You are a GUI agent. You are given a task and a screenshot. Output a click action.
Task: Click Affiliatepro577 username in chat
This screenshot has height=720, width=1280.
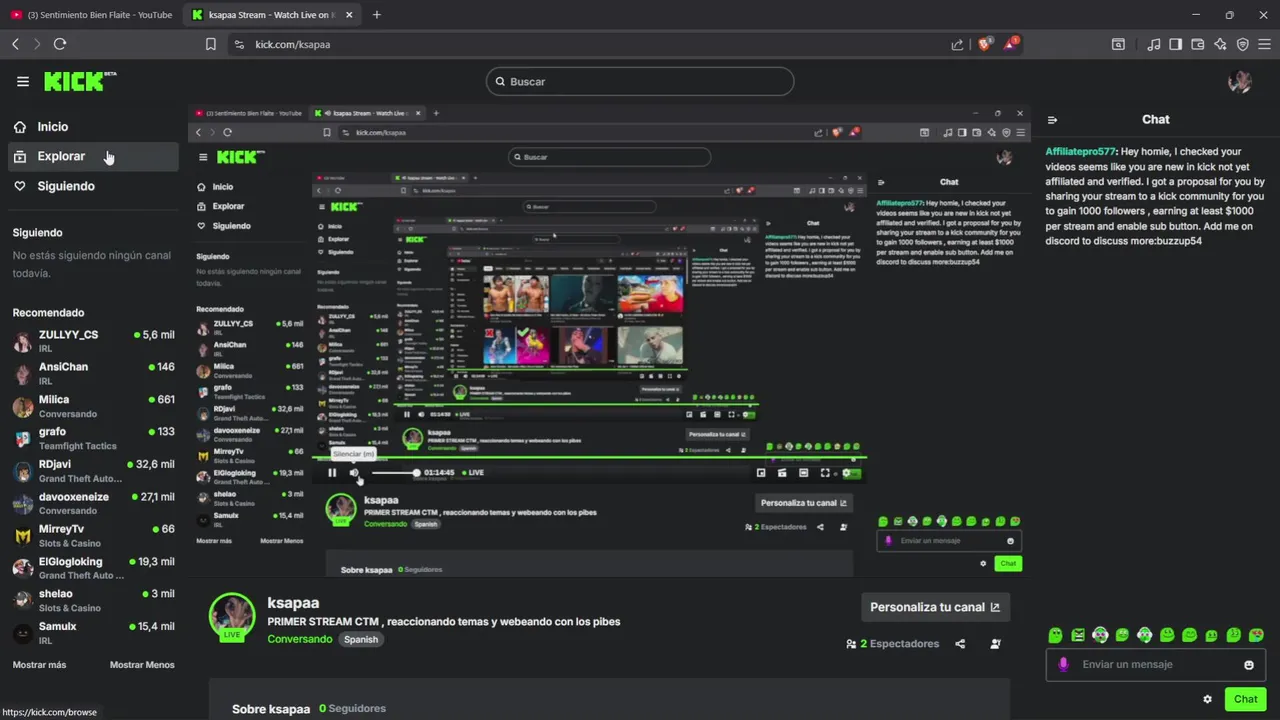(1080, 151)
